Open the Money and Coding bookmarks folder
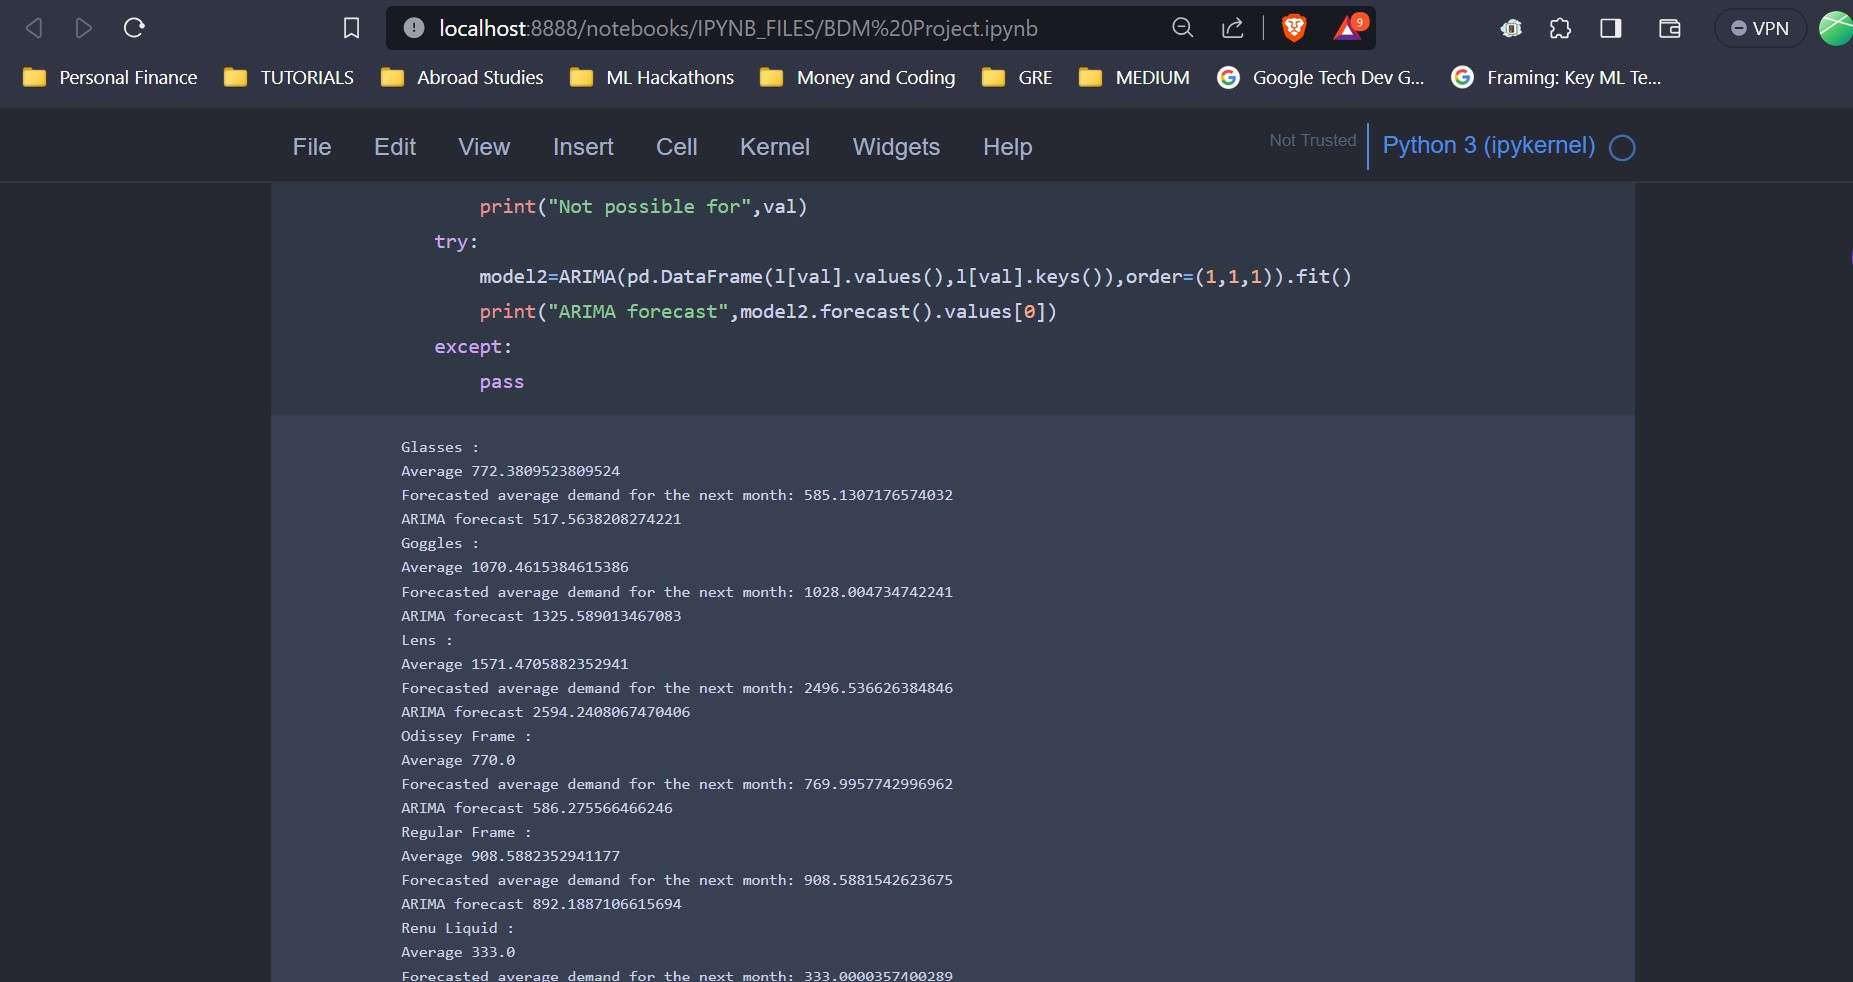Screen dimensions: 1853x982 tap(858, 77)
